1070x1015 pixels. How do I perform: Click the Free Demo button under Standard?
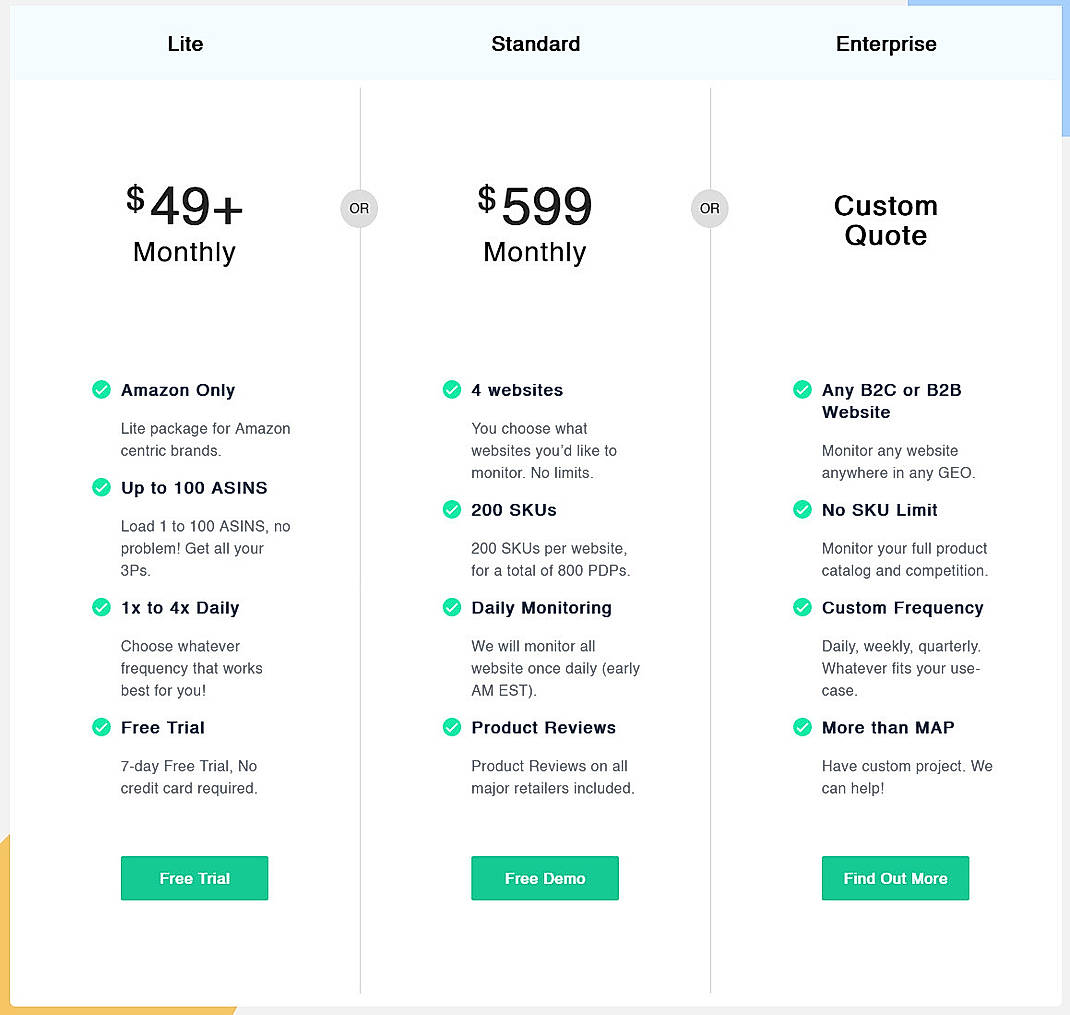(545, 878)
